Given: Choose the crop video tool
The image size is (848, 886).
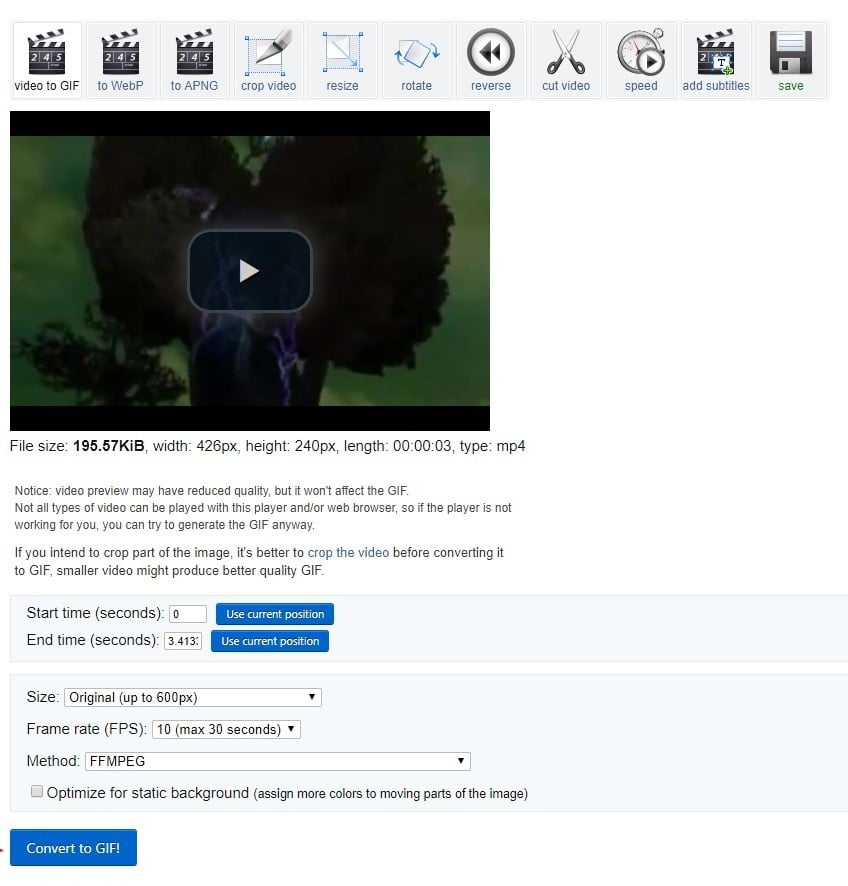Looking at the screenshot, I should tap(268, 60).
